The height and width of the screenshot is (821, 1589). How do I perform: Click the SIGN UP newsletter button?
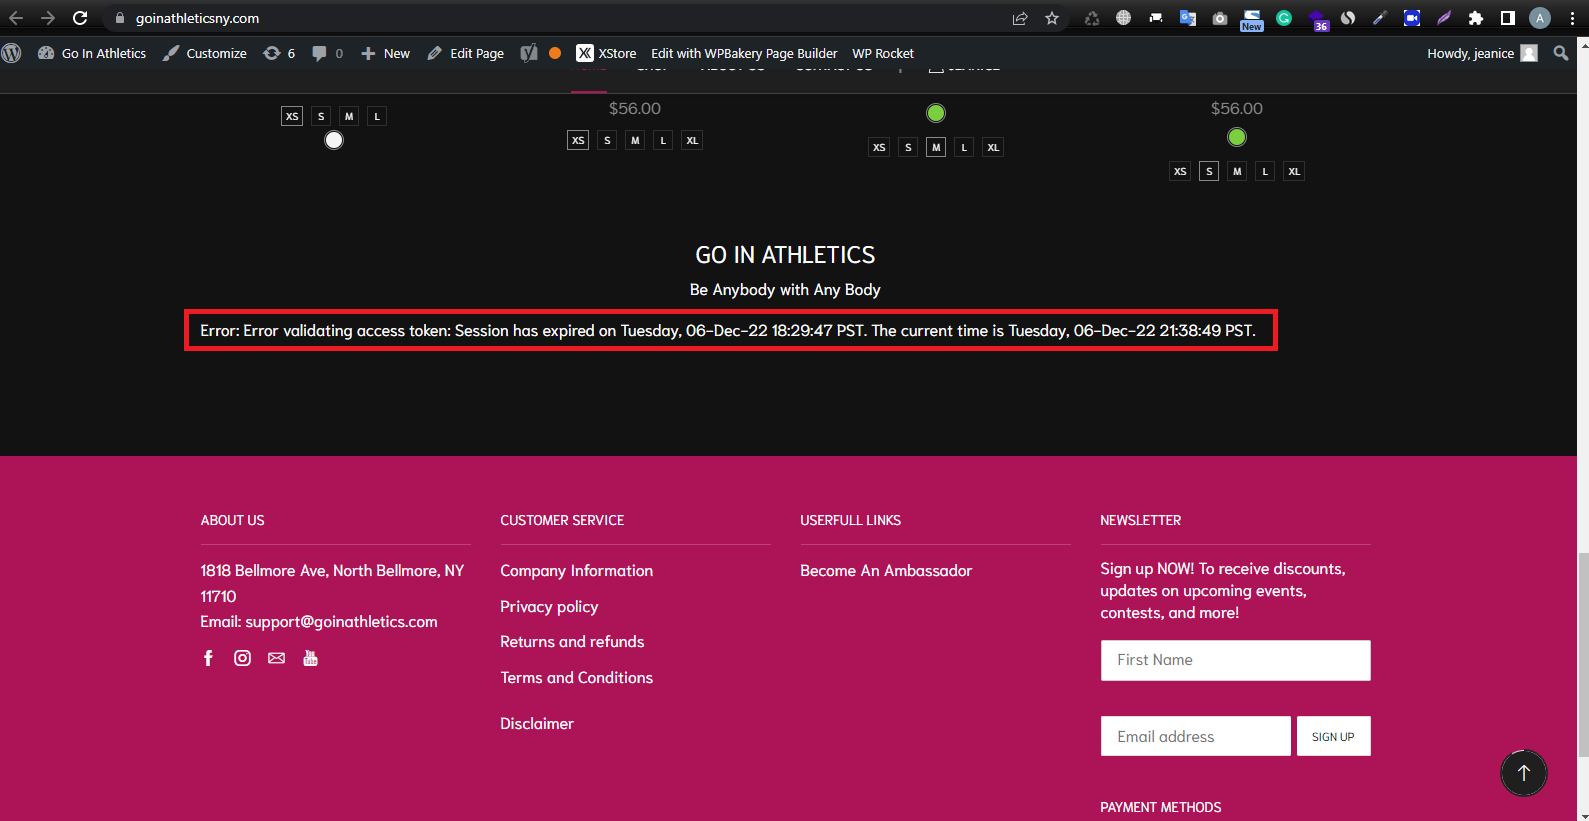[x=1333, y=736]
